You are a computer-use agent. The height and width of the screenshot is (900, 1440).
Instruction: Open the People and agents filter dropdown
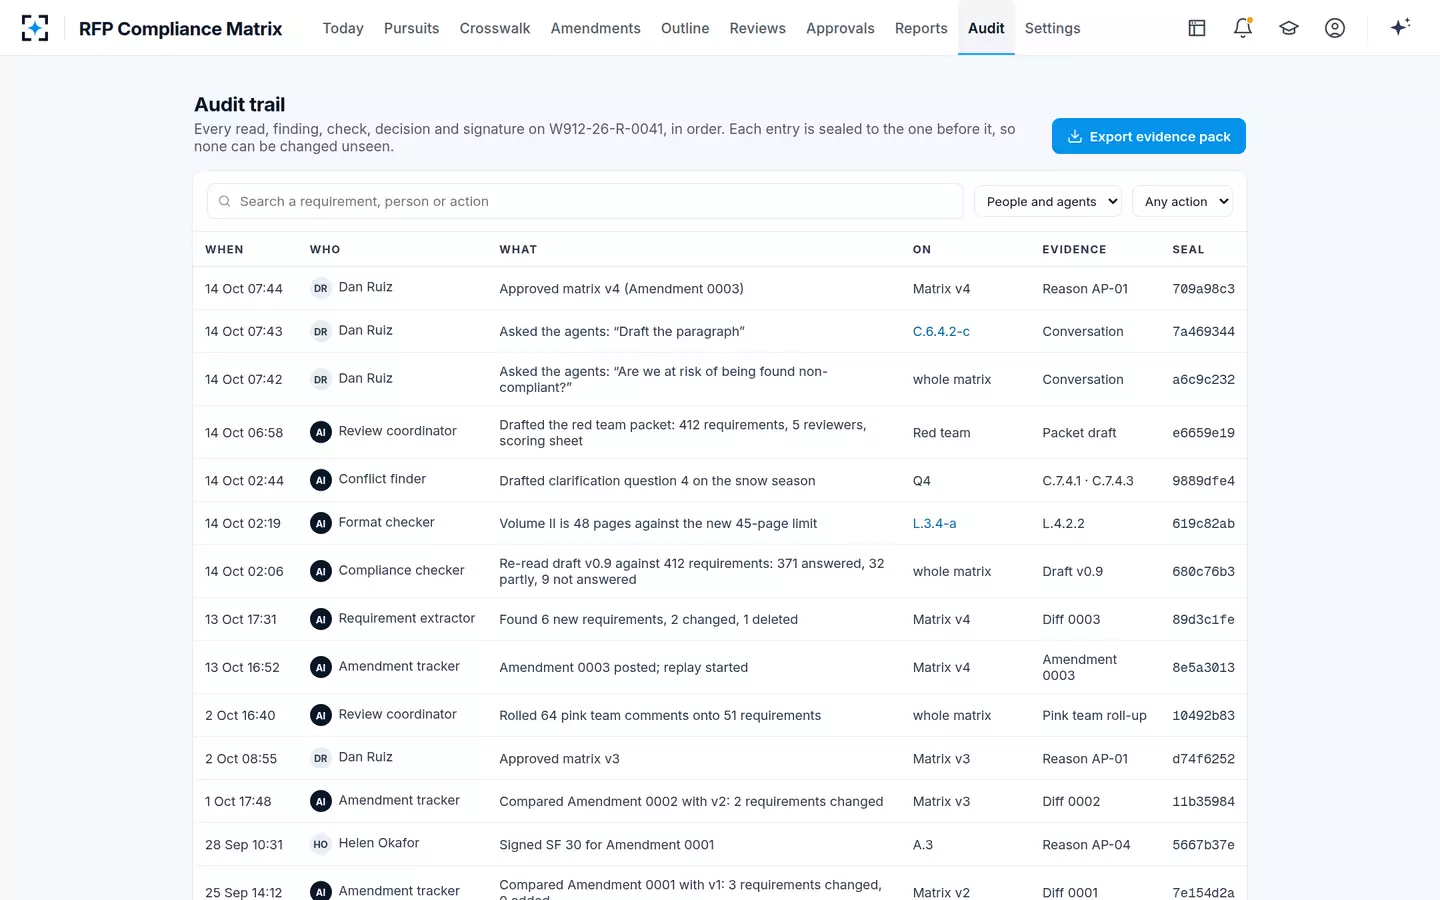click(x=1048, y=201)
